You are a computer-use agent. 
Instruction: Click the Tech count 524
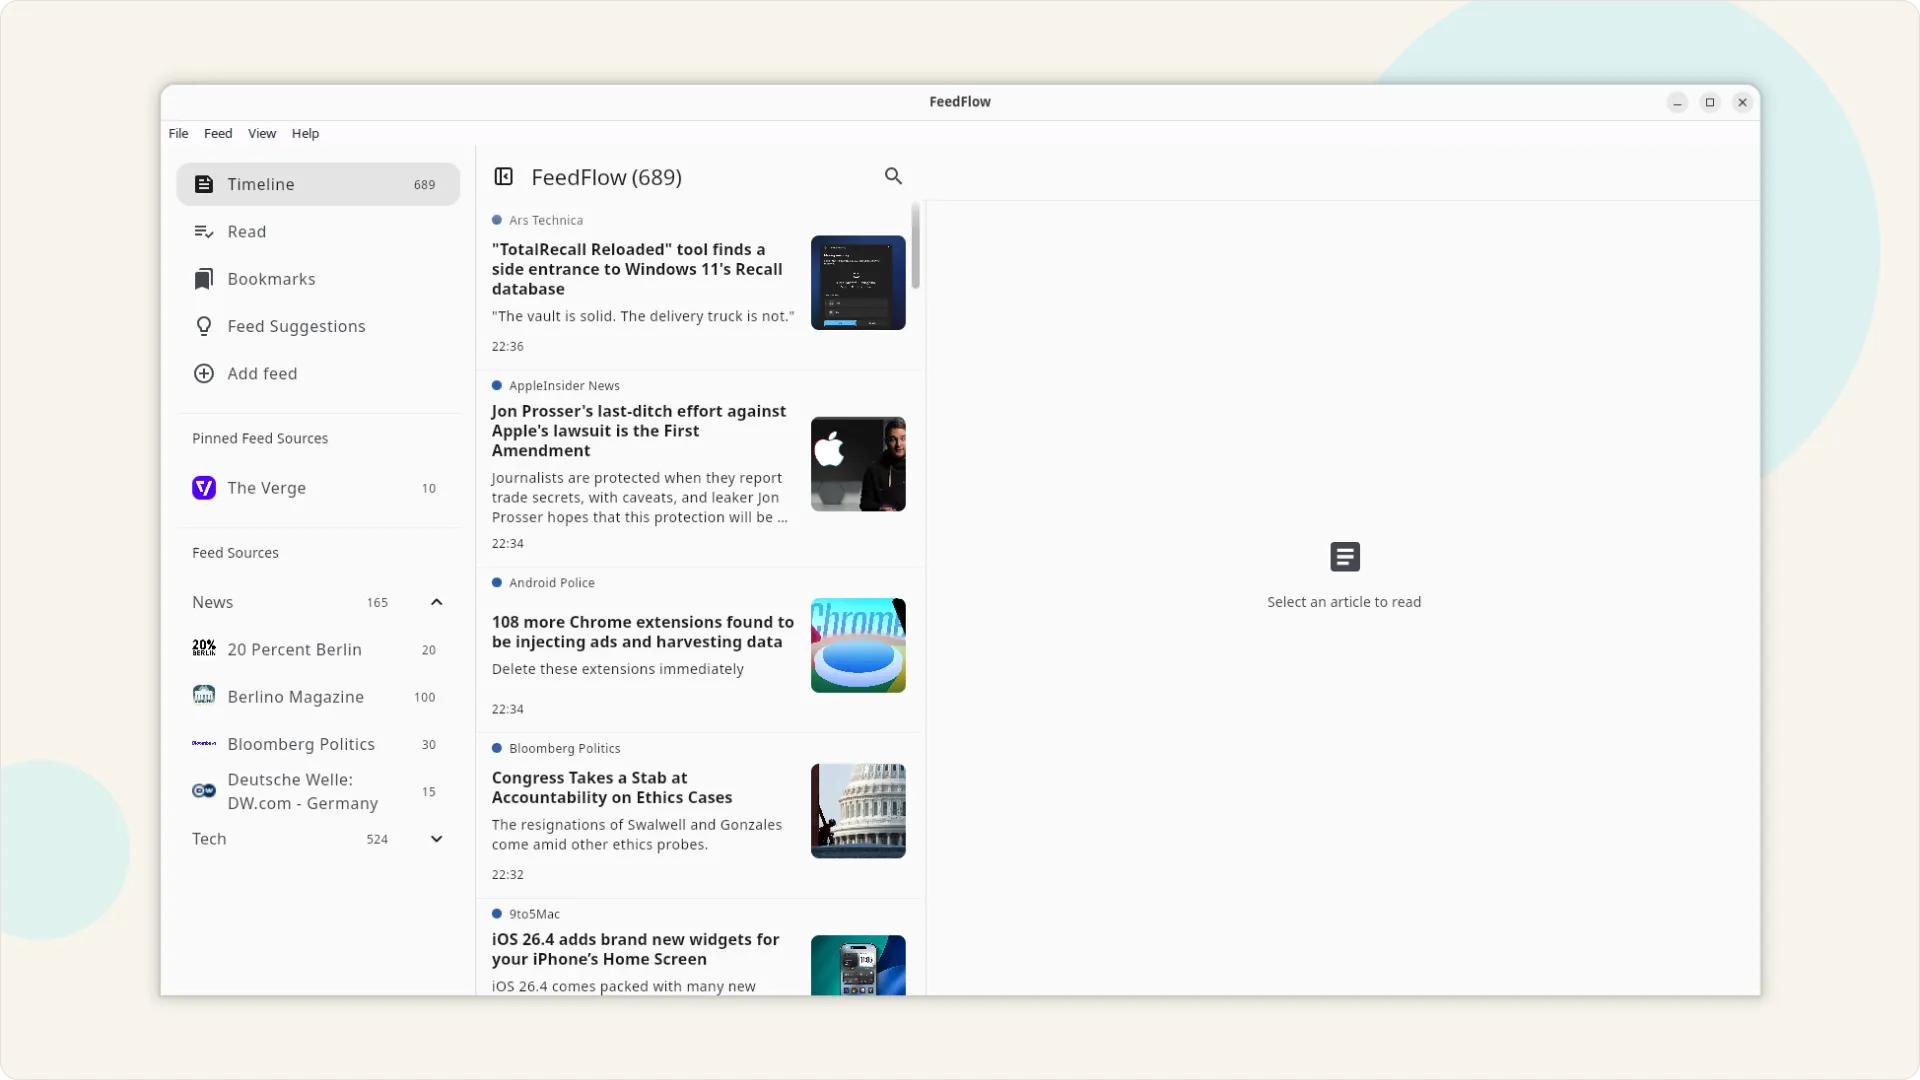pos(377,839)
